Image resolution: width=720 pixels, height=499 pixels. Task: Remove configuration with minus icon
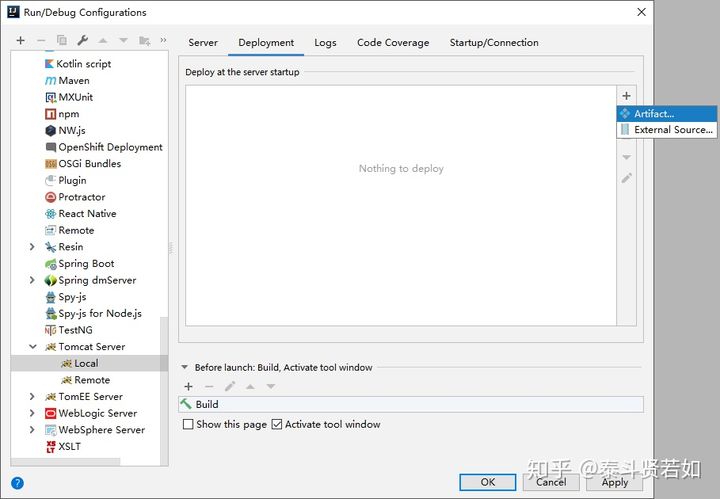(x=41, y=40)
